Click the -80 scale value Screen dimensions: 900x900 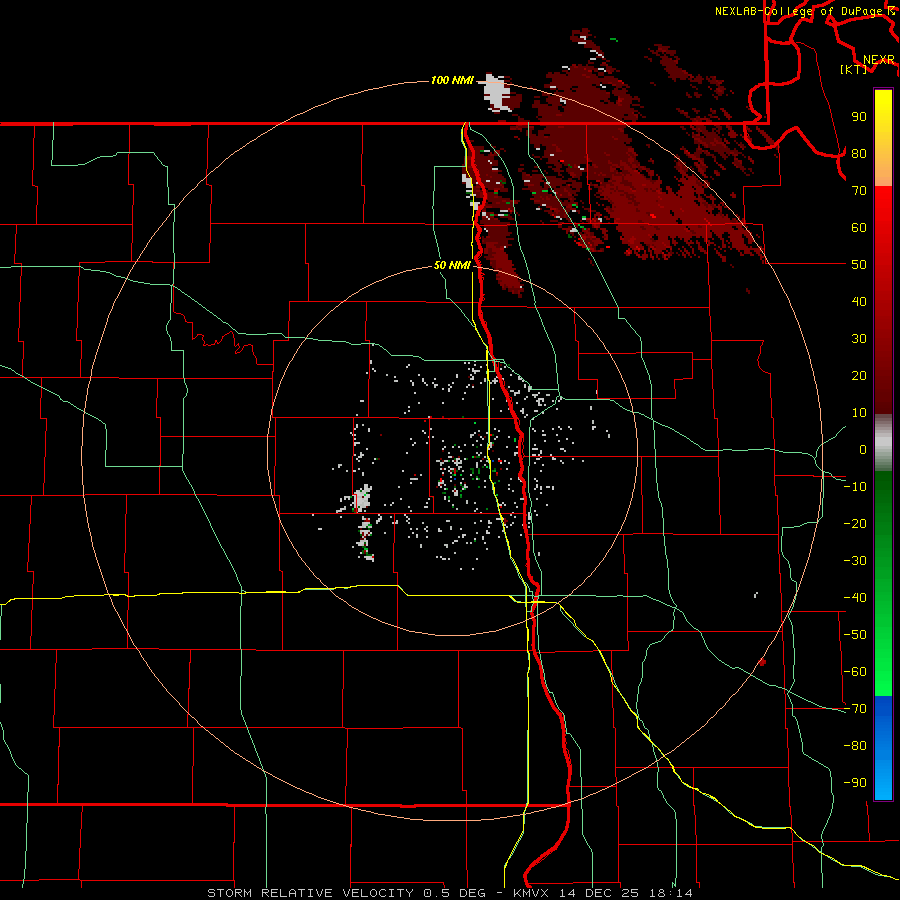tap(855, 746)
